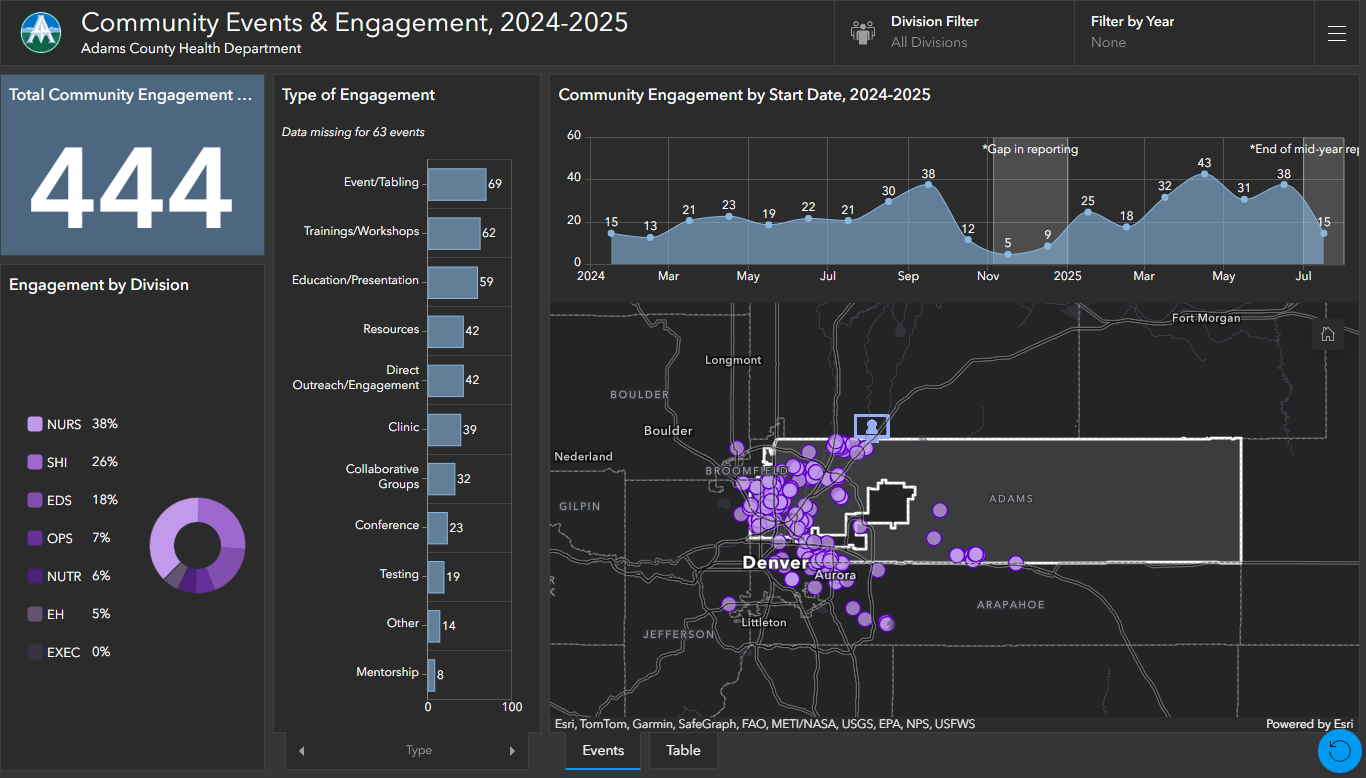Click the Type label under the bar chart
Viewport: 1366px width, 778px height.
419,751
